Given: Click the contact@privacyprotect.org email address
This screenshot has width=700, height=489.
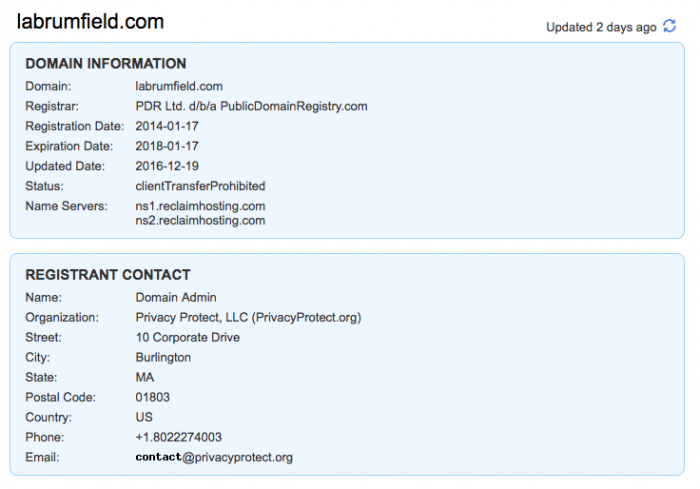Looking at the screenshot, I should [x=214, y=457].
